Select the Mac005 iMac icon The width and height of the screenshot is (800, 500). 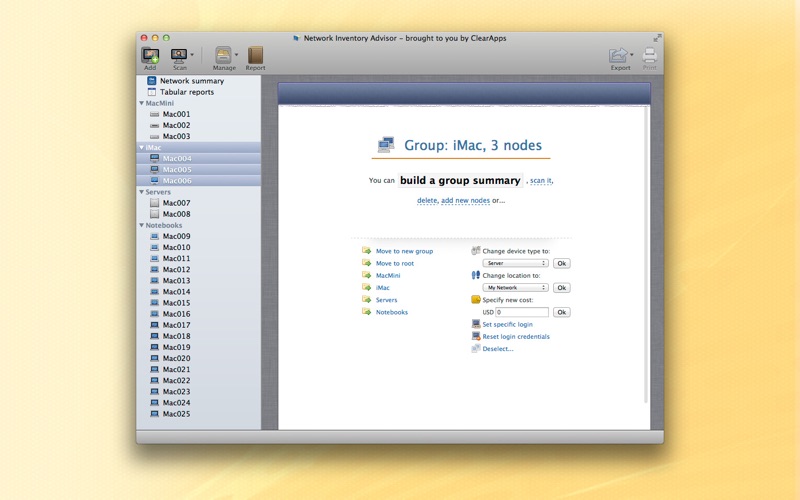[154, 169]
